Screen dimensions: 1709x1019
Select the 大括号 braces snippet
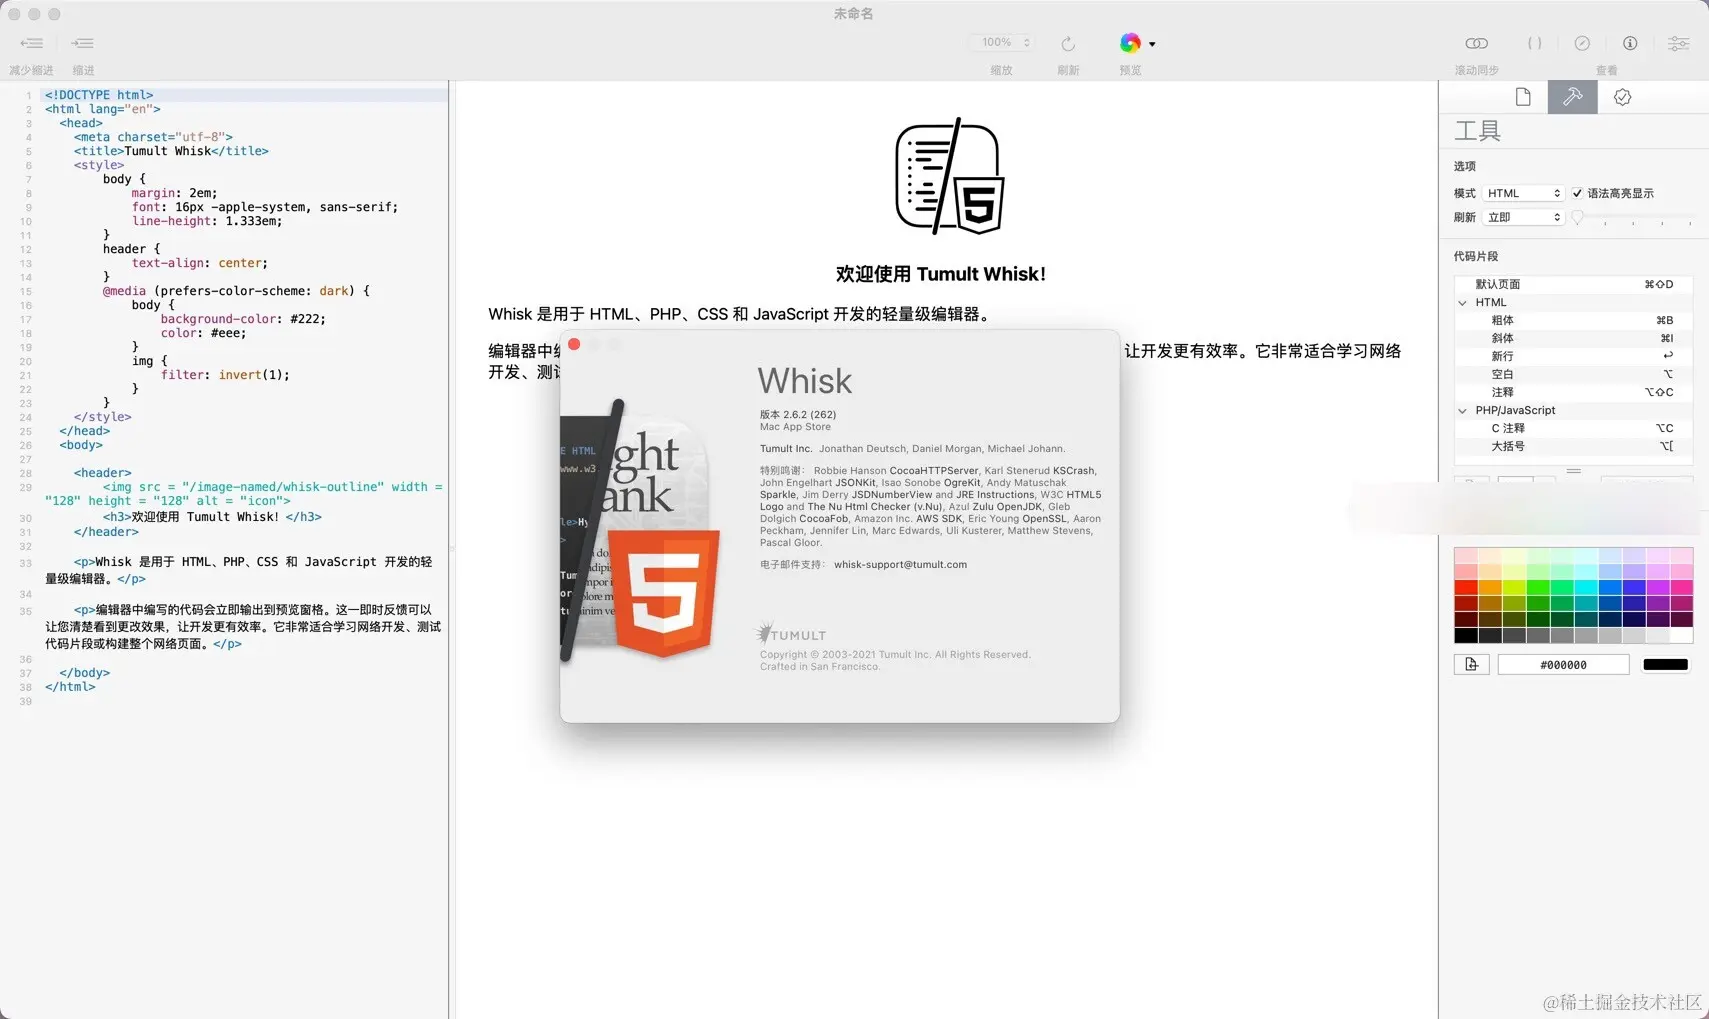click(x=1573, y=446)
